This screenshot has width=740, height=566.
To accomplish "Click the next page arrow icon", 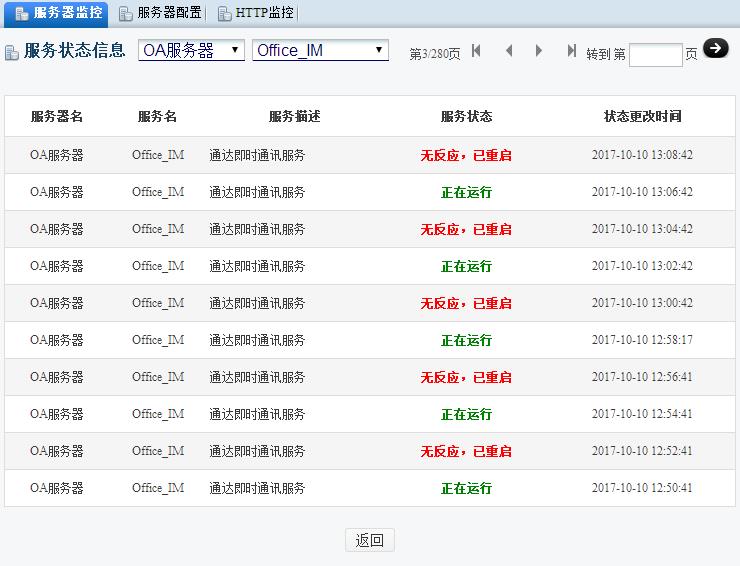I will (x=539, y=51).
